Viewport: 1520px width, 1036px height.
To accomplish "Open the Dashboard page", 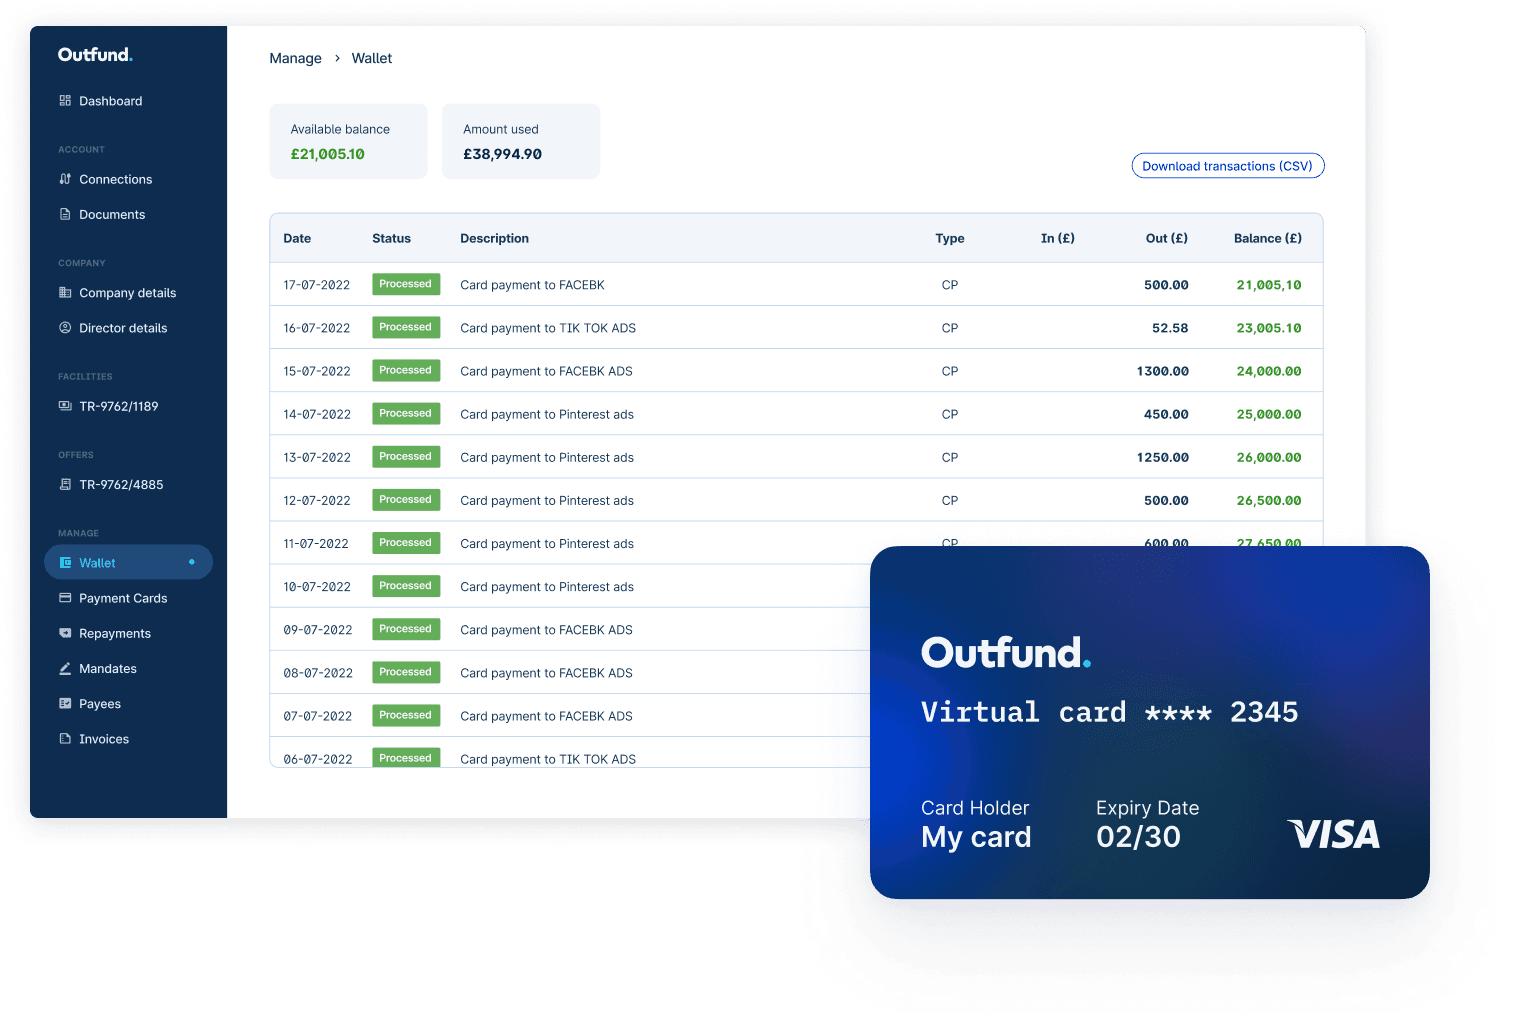I will [x=110, y=101].
